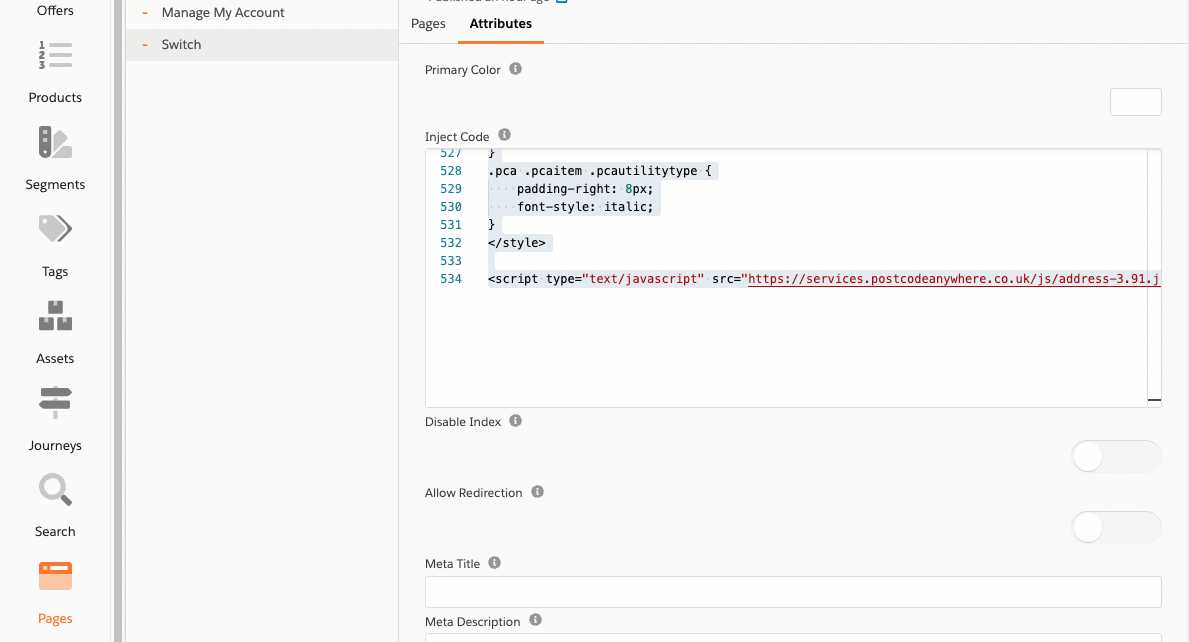
Task: Click the info icon beside Primary Color
Action: coord(515,68)
